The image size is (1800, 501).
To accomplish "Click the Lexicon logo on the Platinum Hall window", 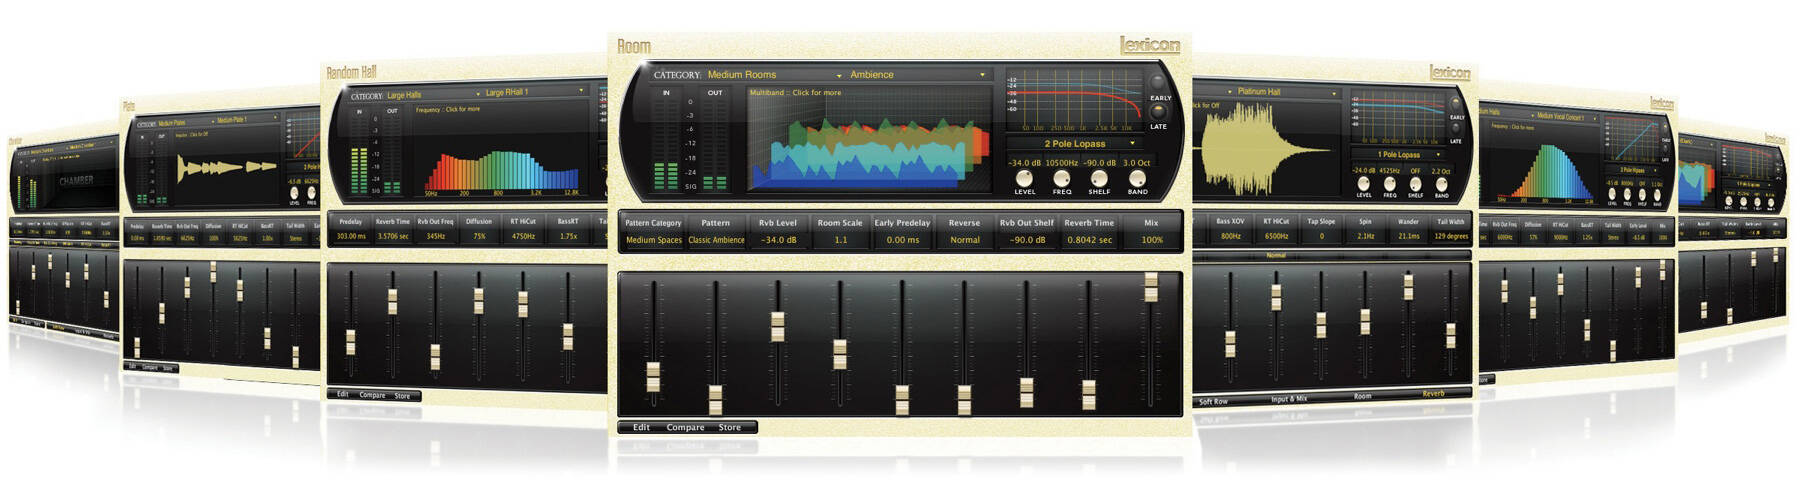I will (1449, 72).
